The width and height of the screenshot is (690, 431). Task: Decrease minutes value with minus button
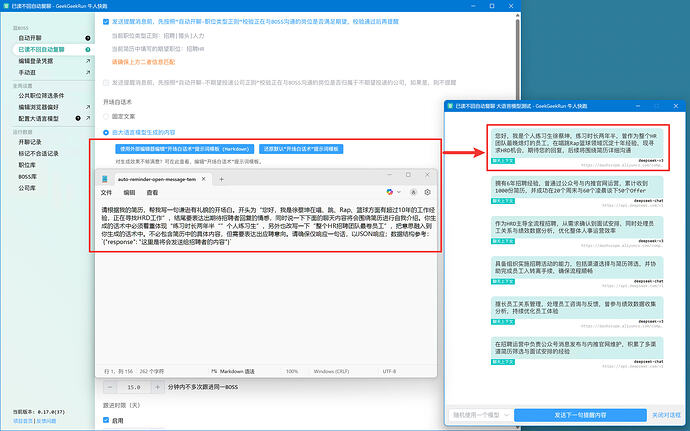110,387
